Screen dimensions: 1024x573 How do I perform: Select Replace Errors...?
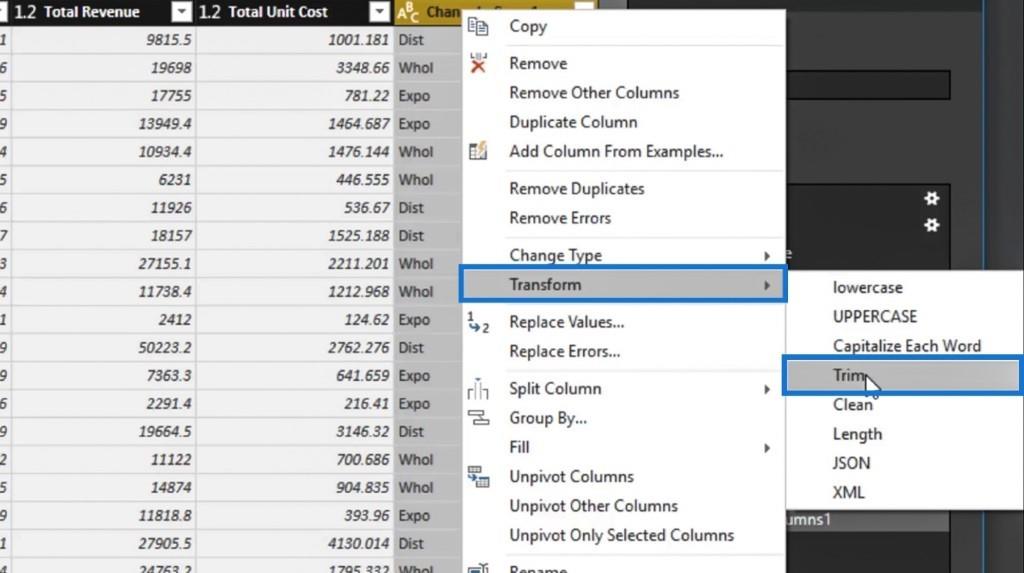click(564, 352)
